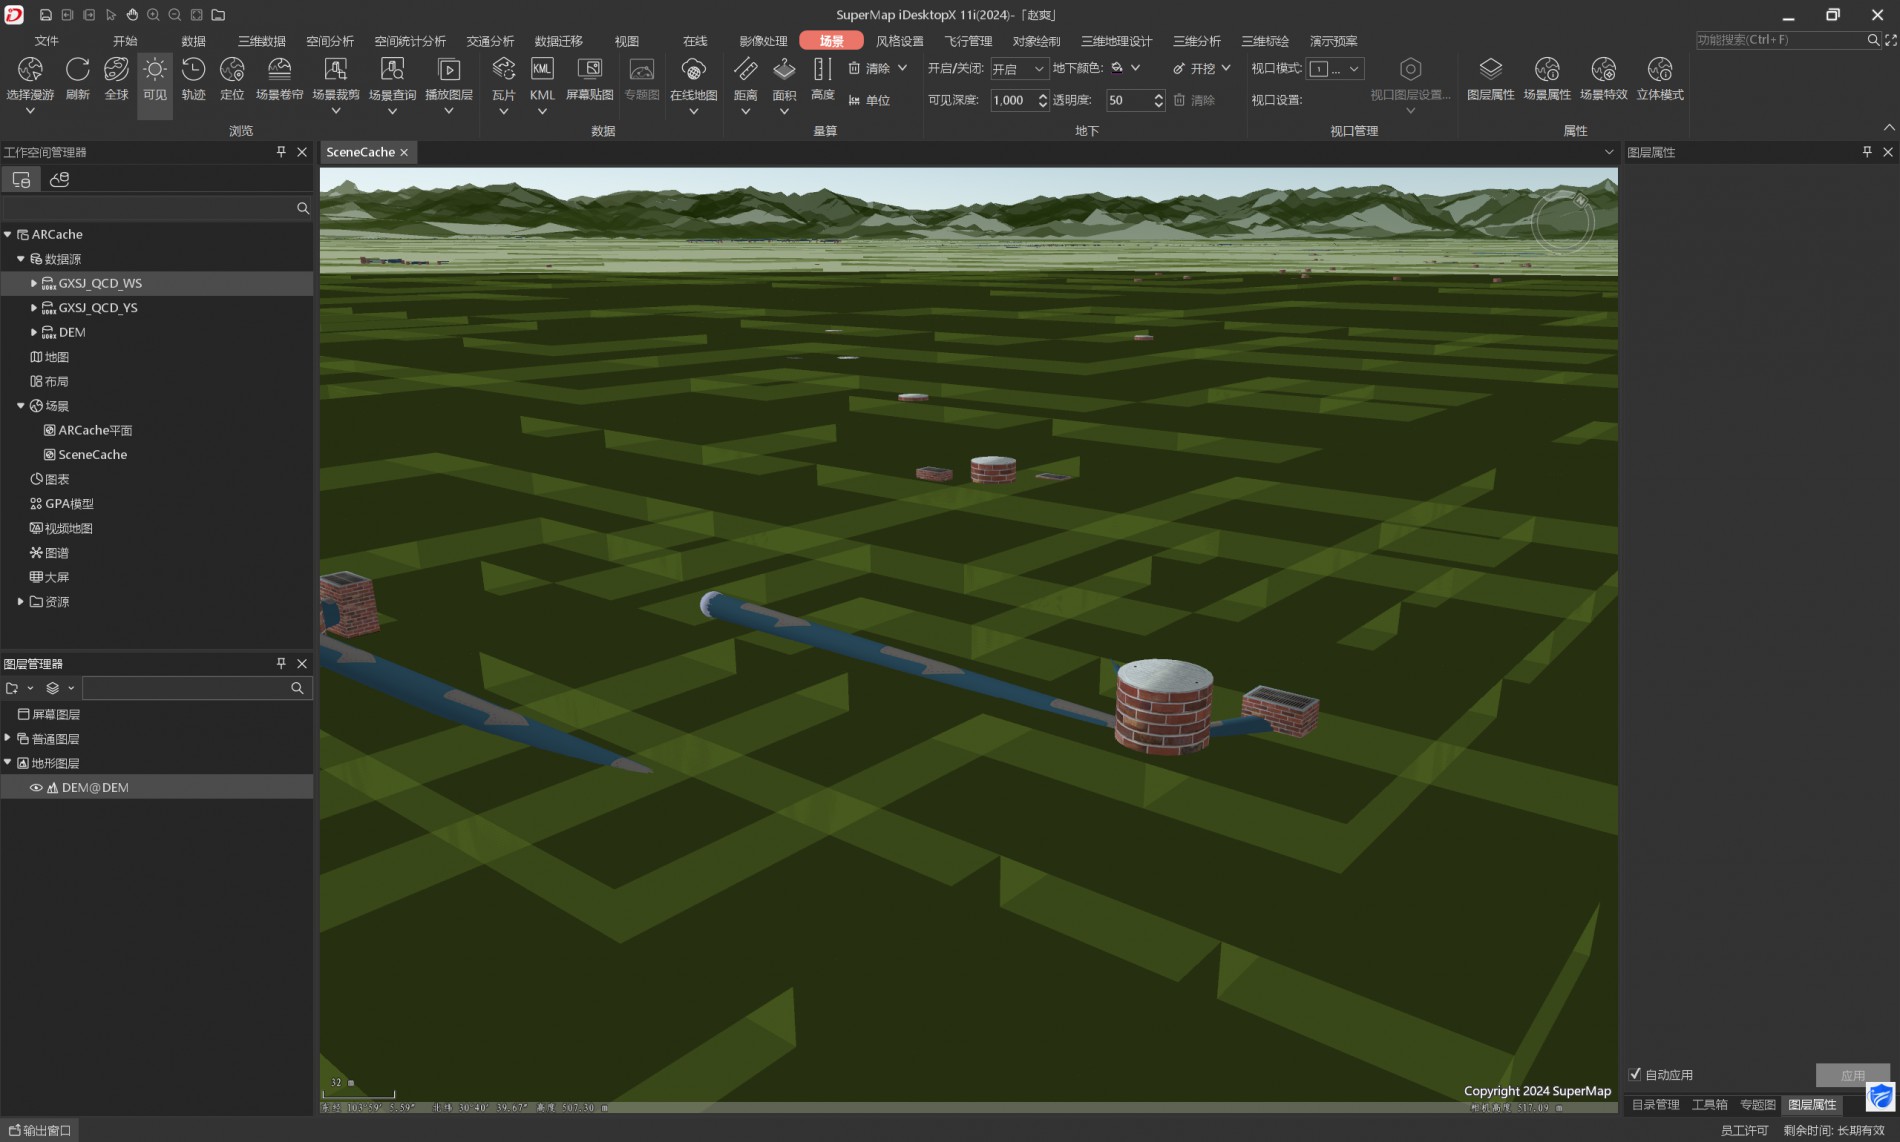This screenshot has height=1142, width=1900.
Task: Select the 全球 (Full globe) view icon
Action: [x=116, y=78]
